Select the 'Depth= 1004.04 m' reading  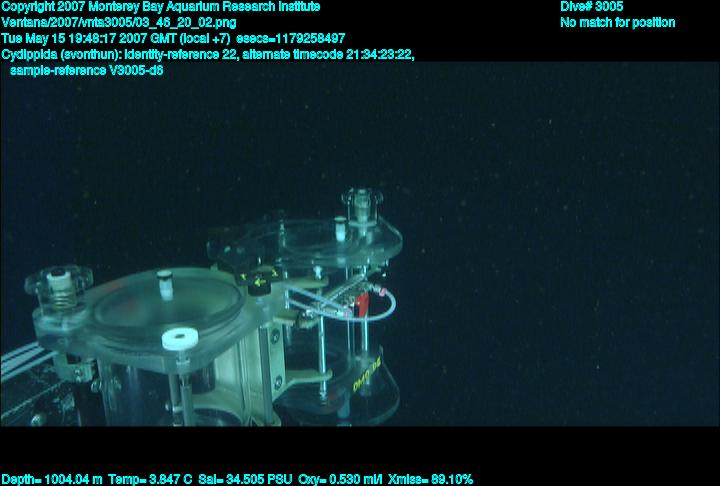point(52,480)
